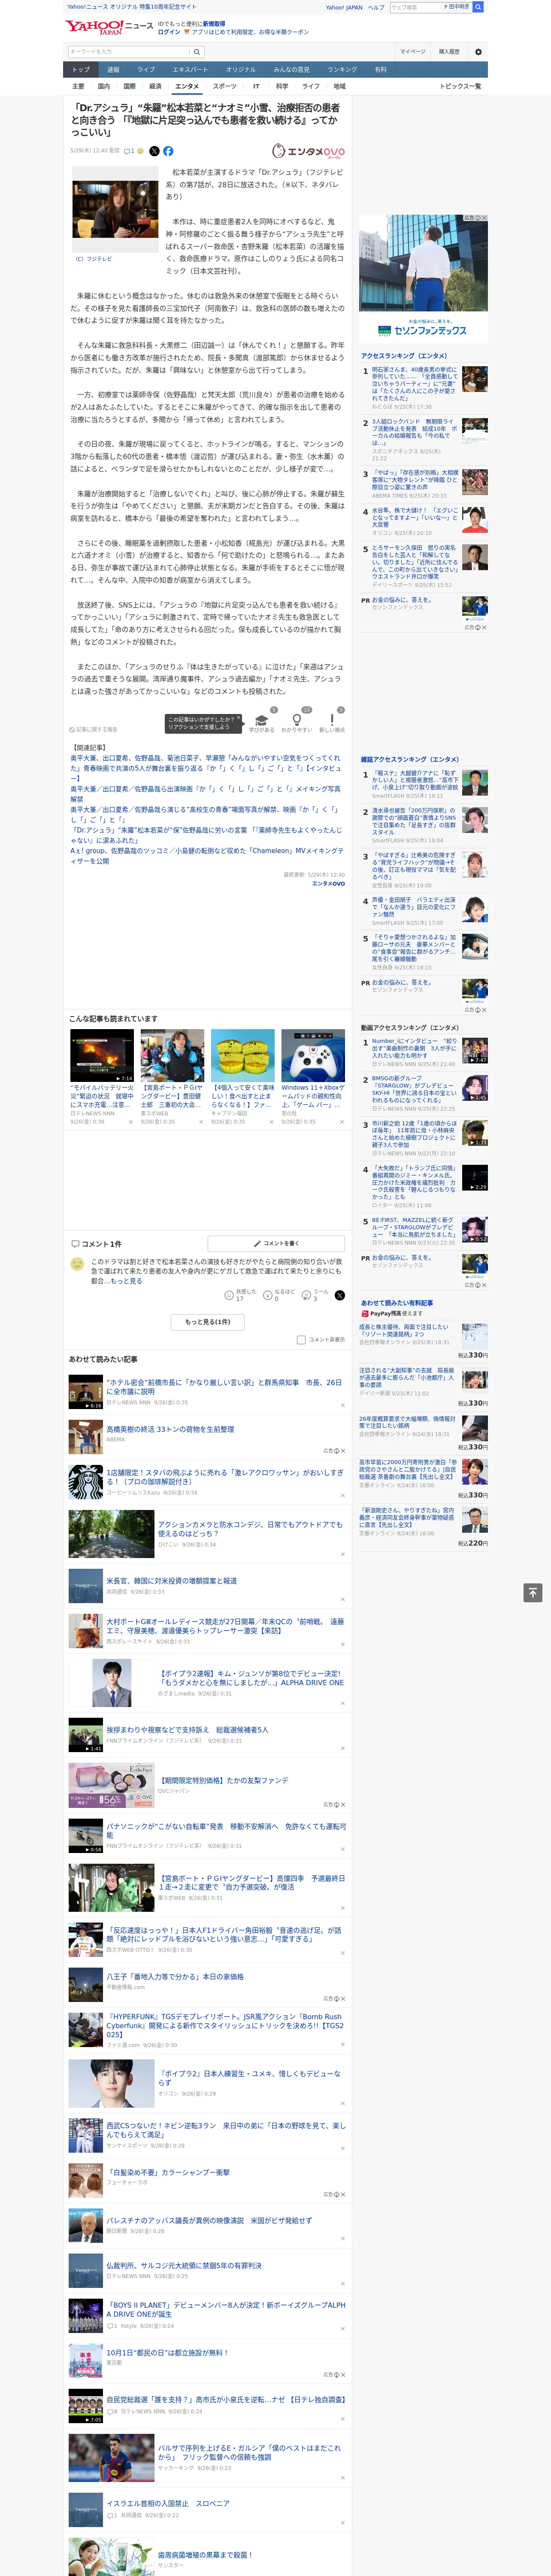Open 購入履歴 link
The width and height of the screenshot is (551, 2576).
click(449, 52)
